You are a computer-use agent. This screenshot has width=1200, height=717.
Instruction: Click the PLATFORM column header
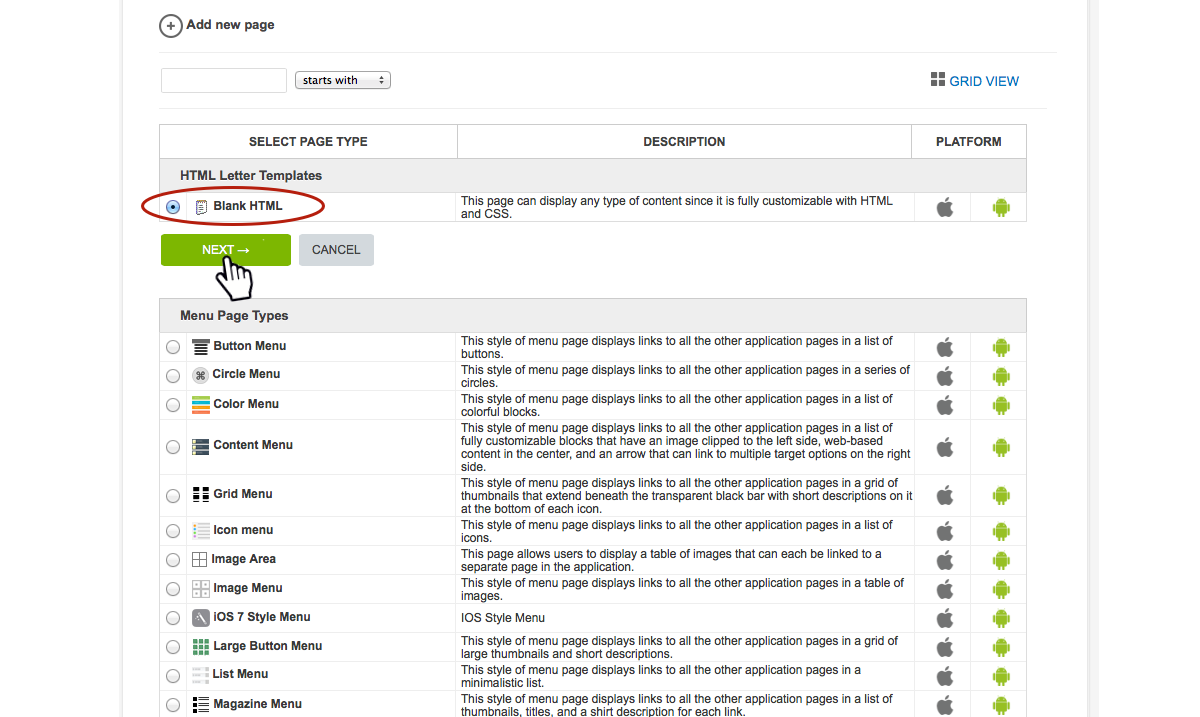point(969,141)
